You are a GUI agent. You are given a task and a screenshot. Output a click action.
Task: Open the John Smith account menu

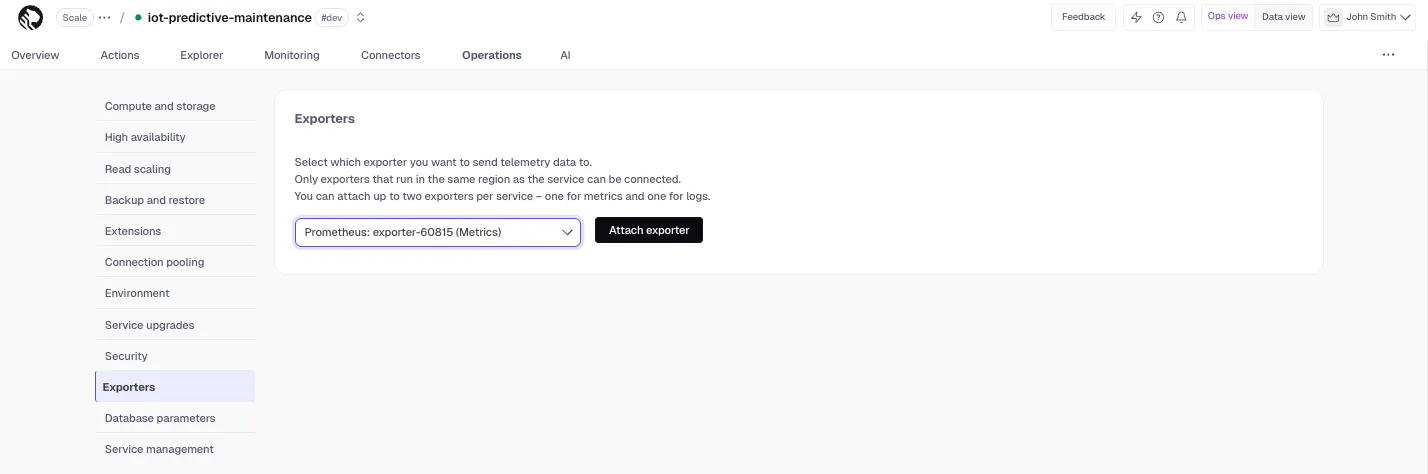click(x=1367, y=17)
